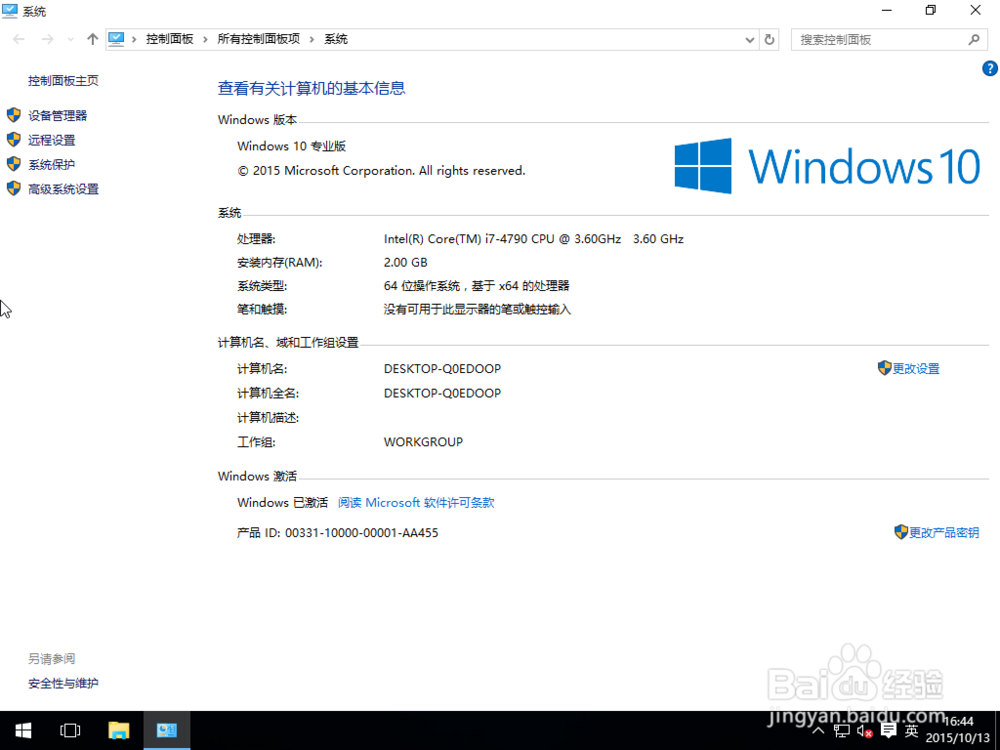Expand hidden icons in the system tray
This screenshot has width=1000, height=750.
click(x=818, y=730)
